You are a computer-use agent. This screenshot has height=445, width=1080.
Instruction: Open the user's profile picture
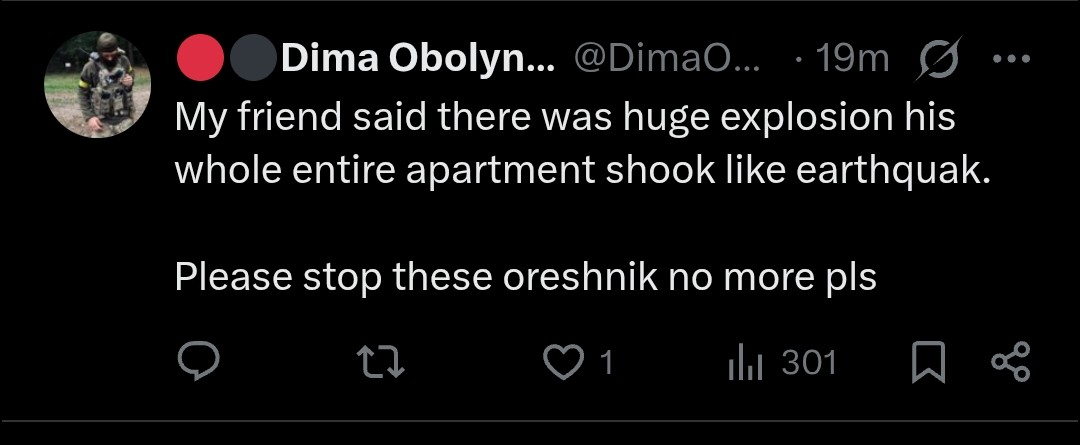[97, 83]
